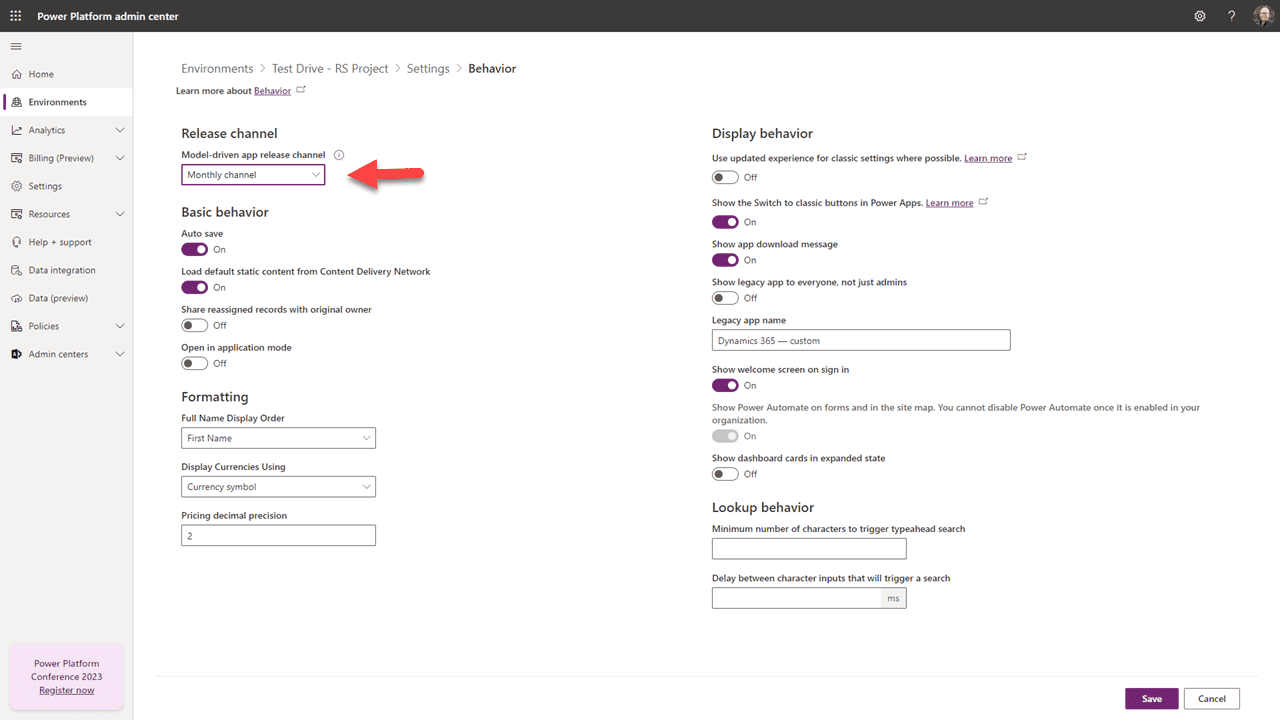Collapse the left navigation hamburger menu
Screen dimensions: 1280x720
click(16, 46)
